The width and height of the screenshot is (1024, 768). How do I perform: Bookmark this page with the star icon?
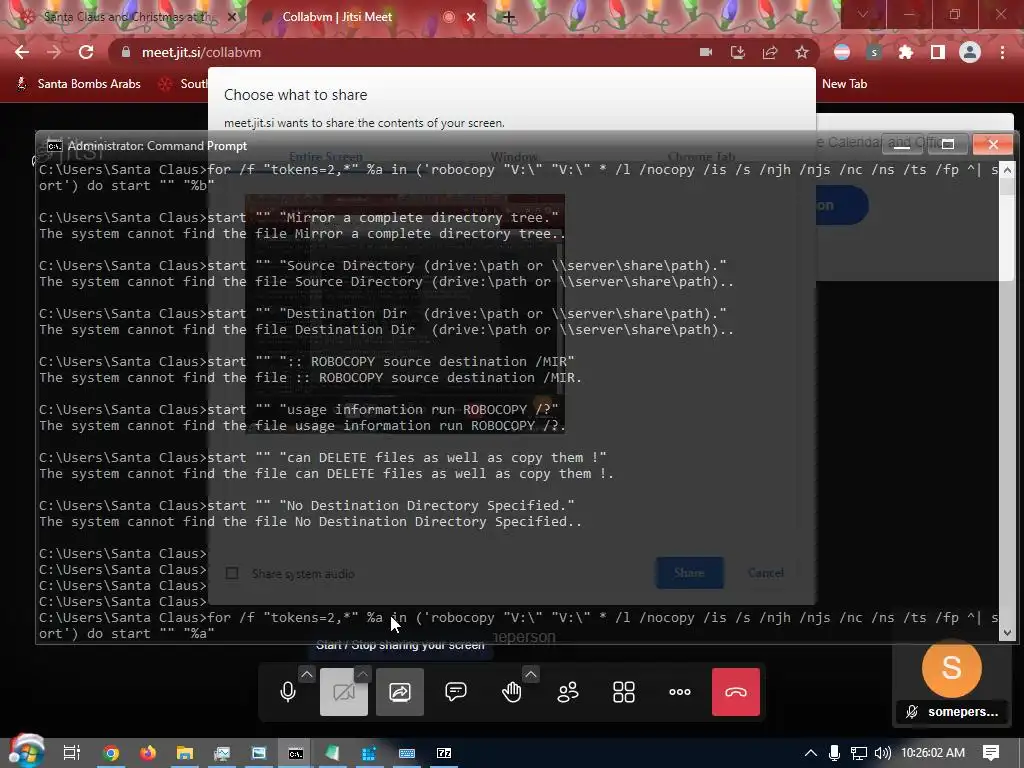(802, 52)
